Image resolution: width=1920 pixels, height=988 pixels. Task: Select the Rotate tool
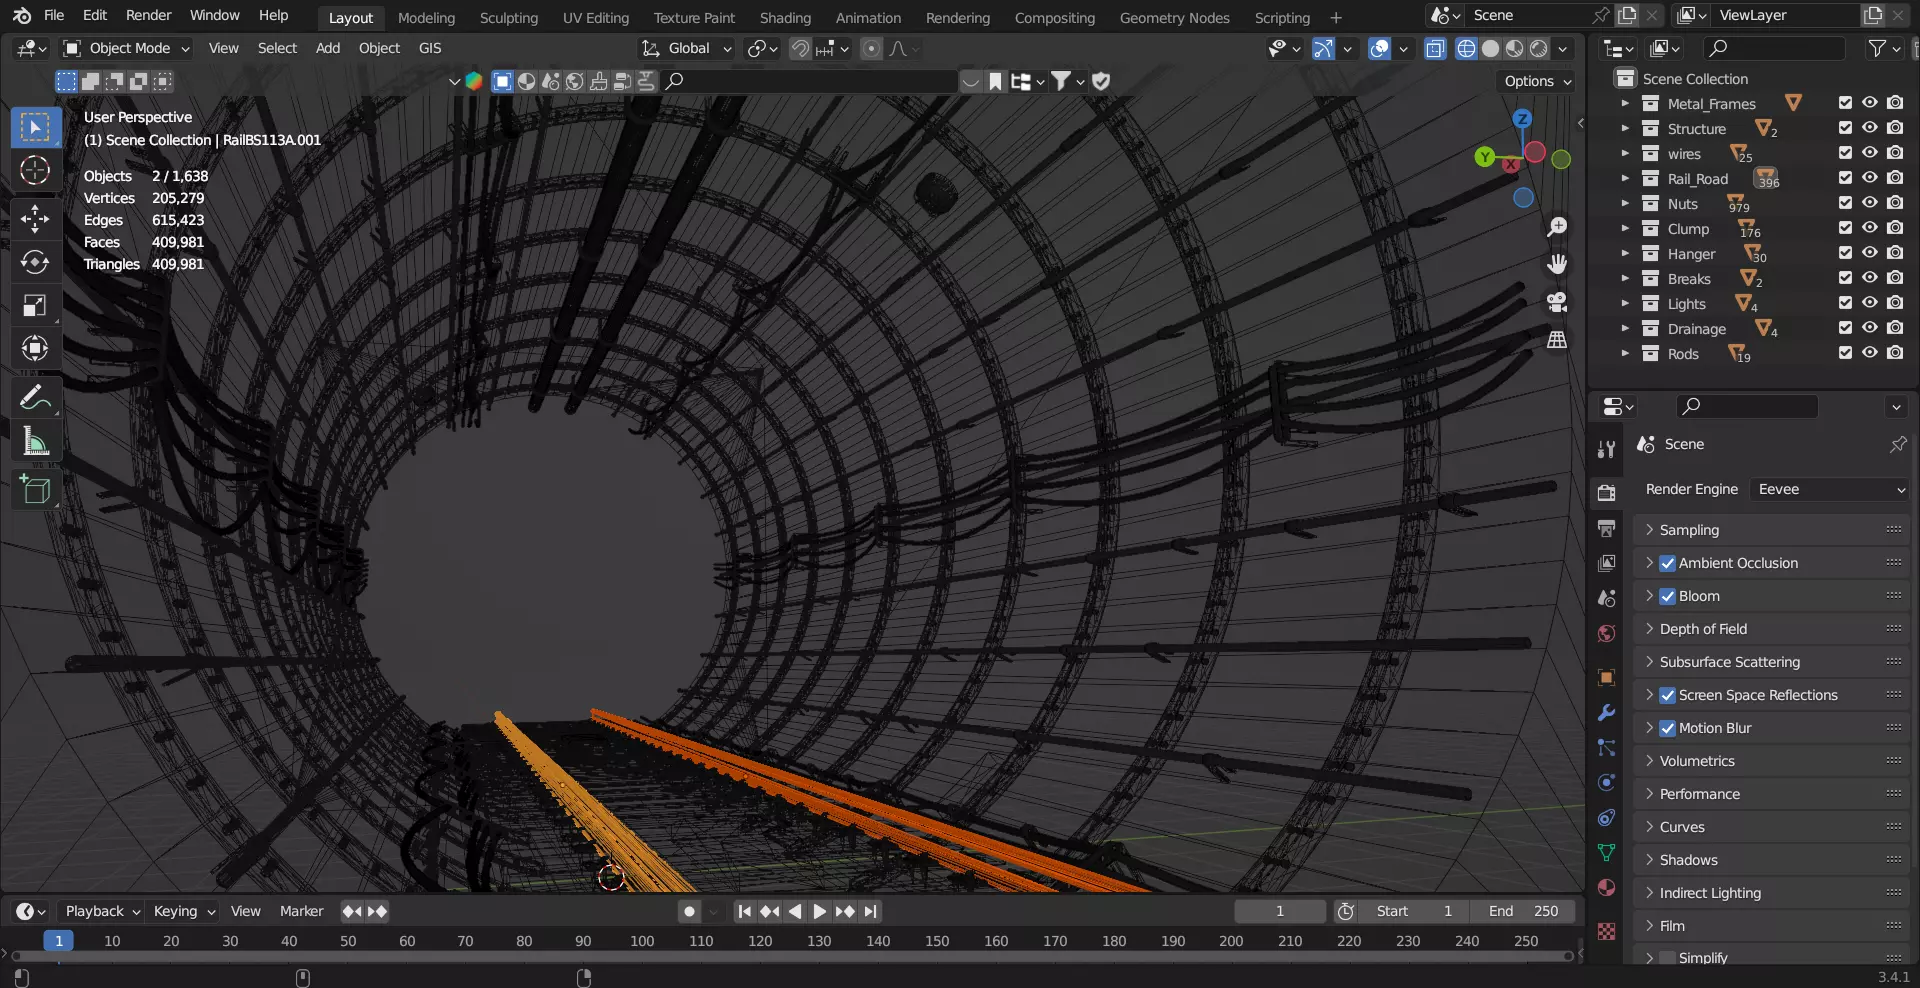coord(35,262)
